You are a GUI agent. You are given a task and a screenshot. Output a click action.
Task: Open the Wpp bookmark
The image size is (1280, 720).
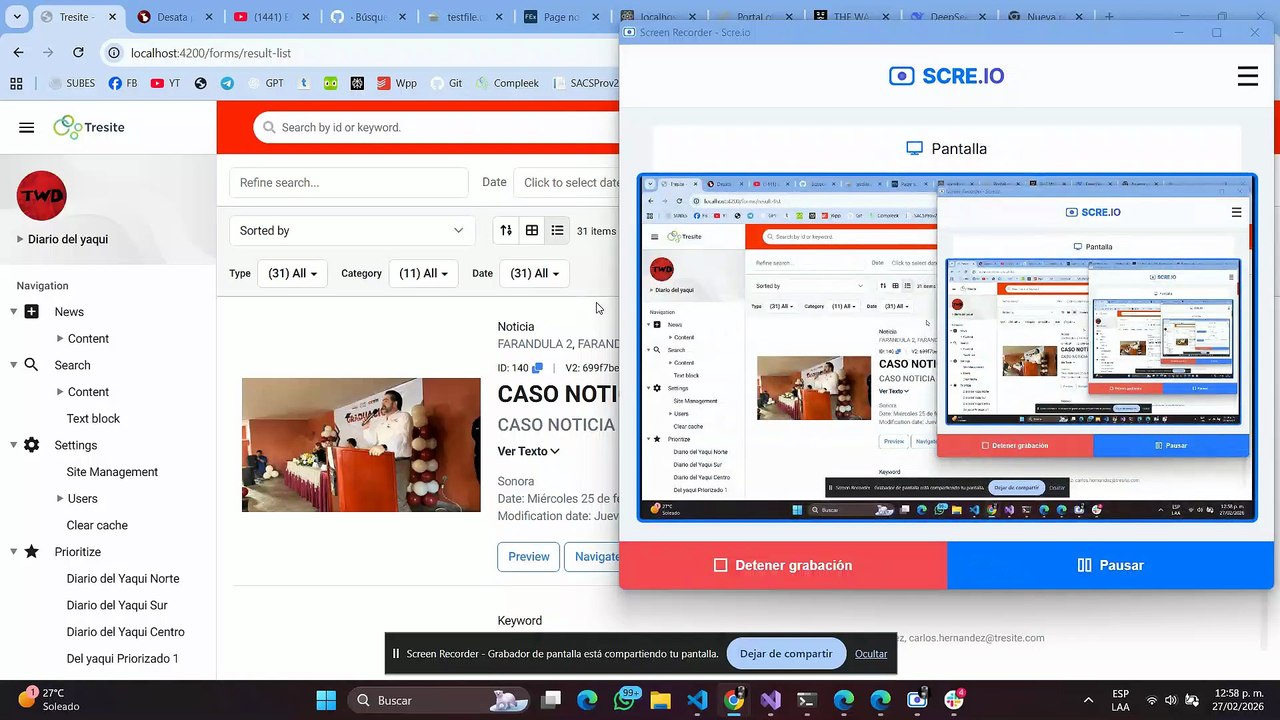pyautogui.click(x=397, y=83)
